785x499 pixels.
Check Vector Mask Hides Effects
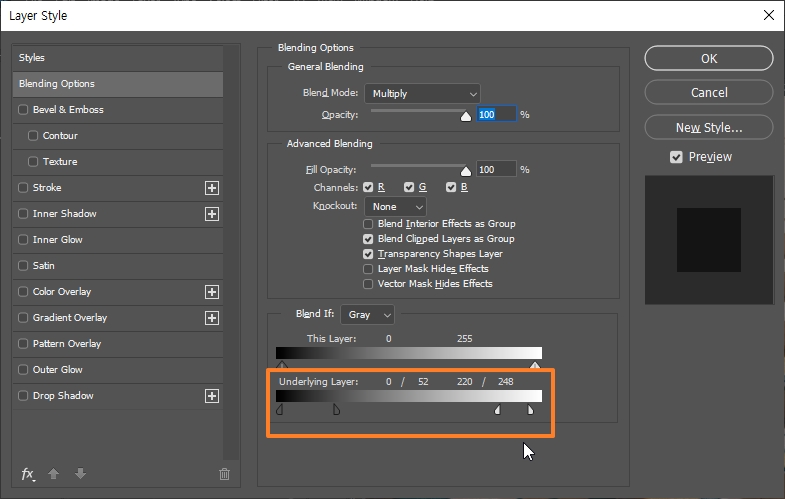click(x=368, y=284)
